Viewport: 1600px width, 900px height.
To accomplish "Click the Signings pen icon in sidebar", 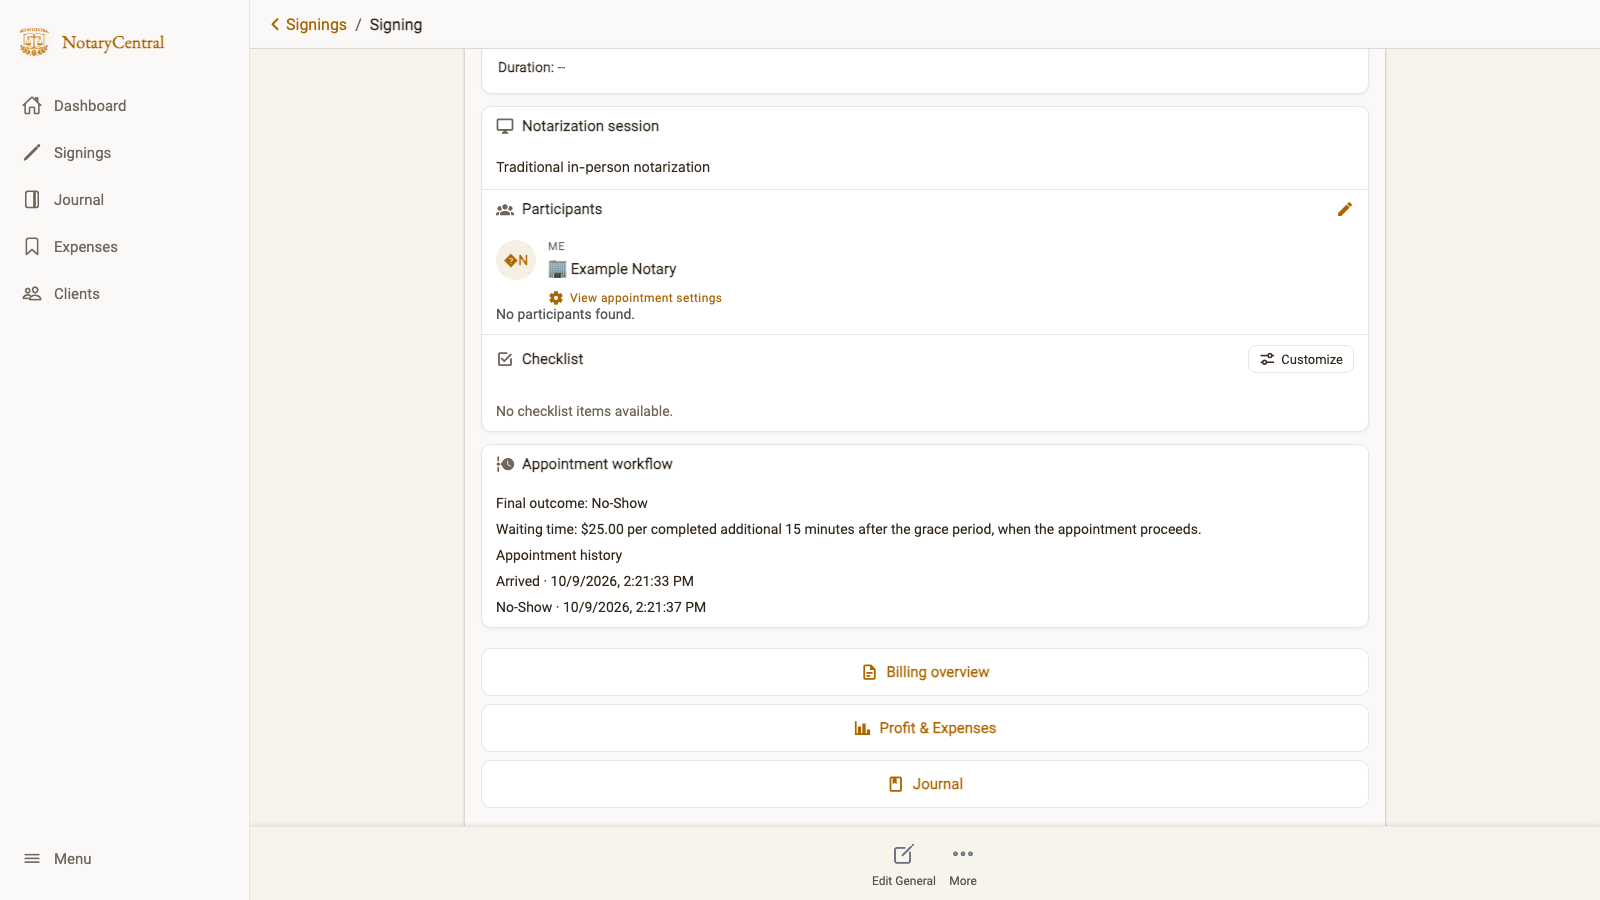I will click(x=32, y=152).
